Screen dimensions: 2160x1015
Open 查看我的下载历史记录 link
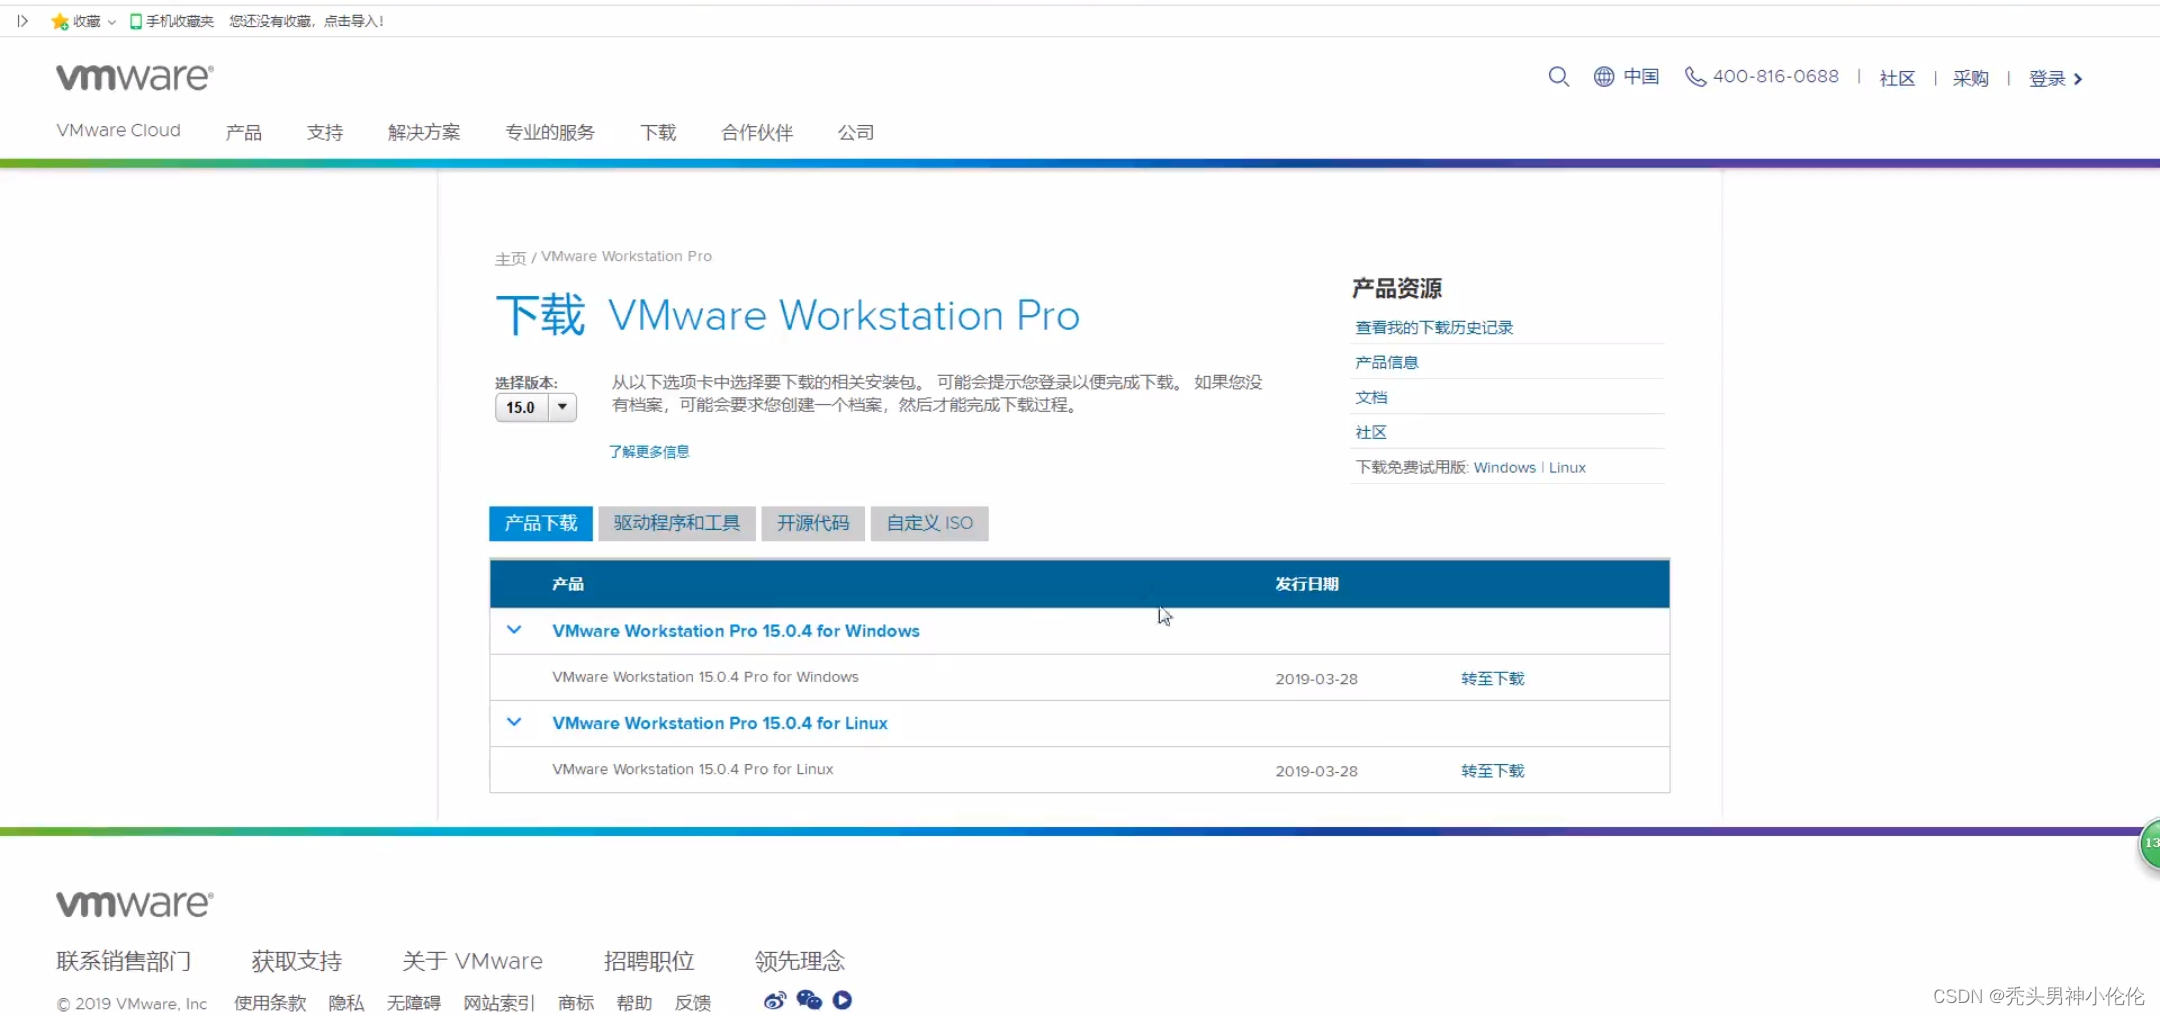(1434, 327)
